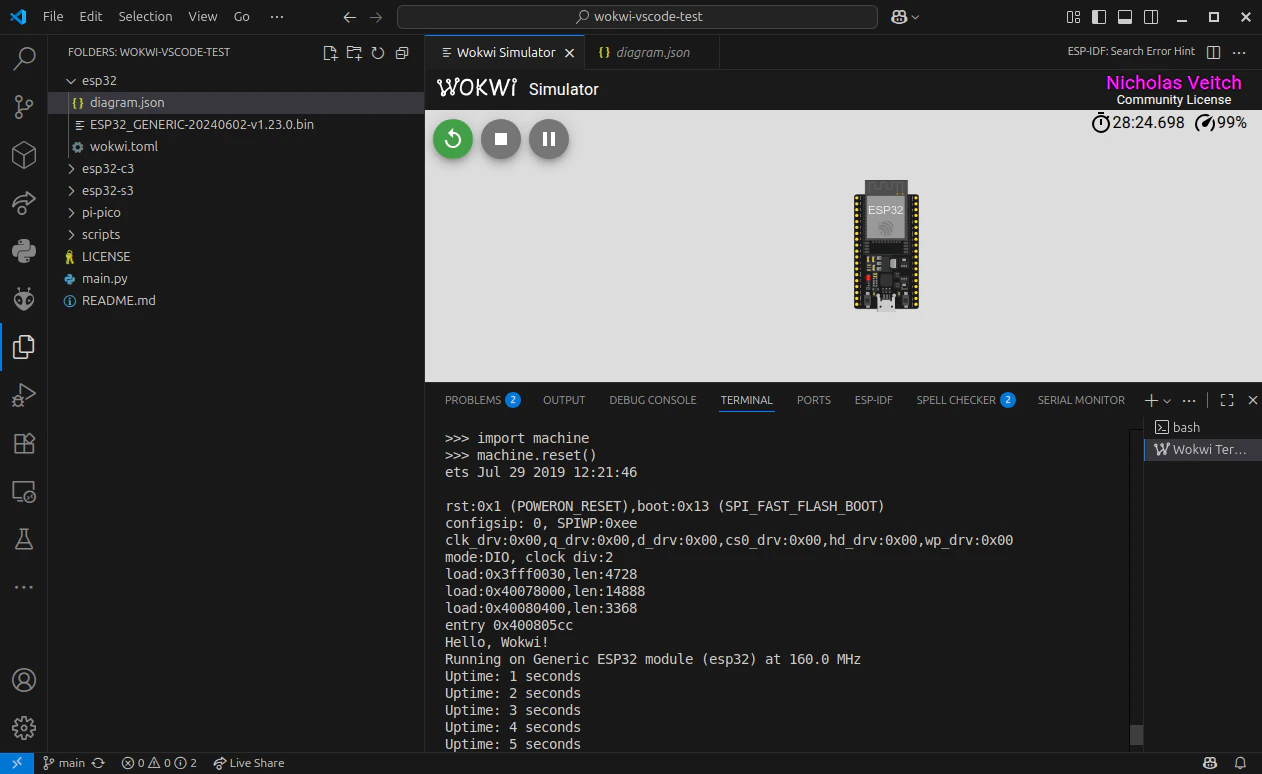Image resolution: width=1262 pixels, height=774 pixels.
Task: Click the New File icon in Explorer
Action: tap(330, 52)
